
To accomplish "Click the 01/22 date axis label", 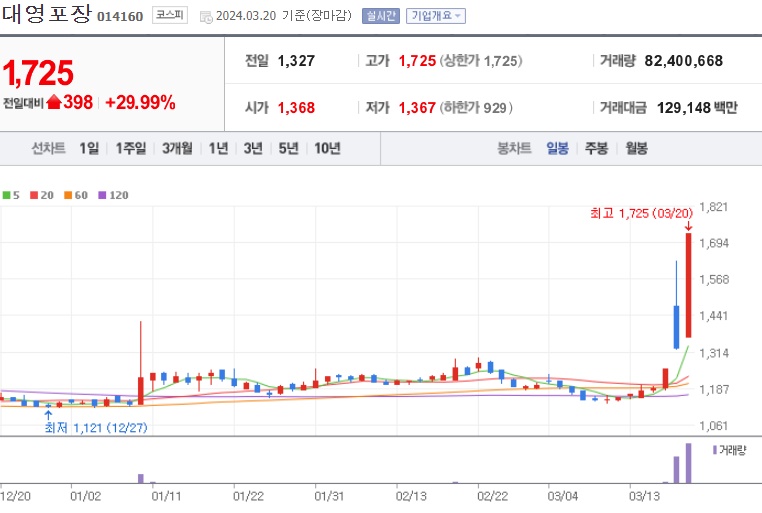I will click(x=248, y=496).
